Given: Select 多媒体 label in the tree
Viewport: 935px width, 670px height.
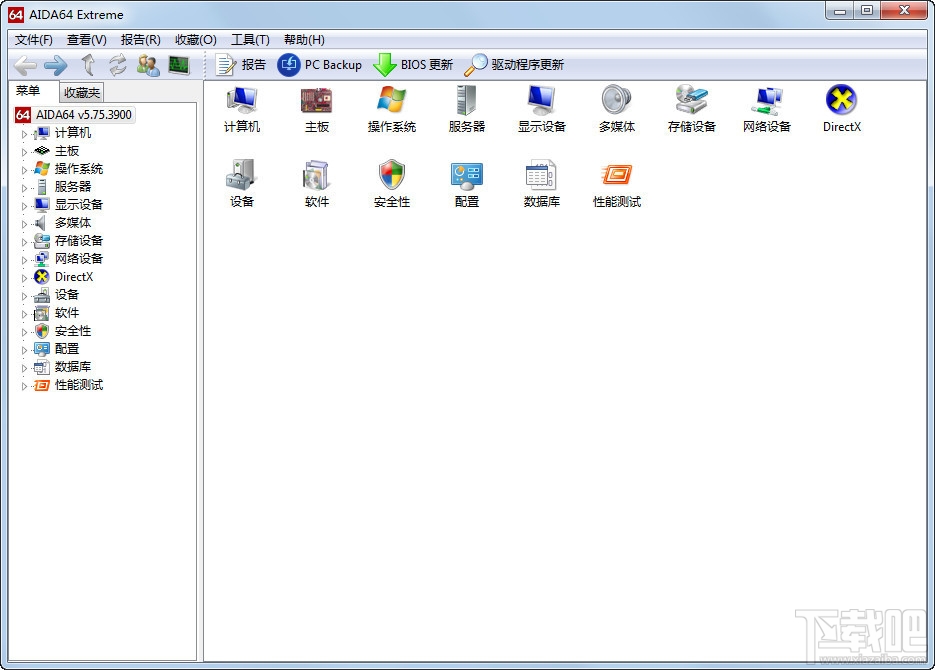Looking at the screenshot, I should pyautogui.click(x=73, y=222).
